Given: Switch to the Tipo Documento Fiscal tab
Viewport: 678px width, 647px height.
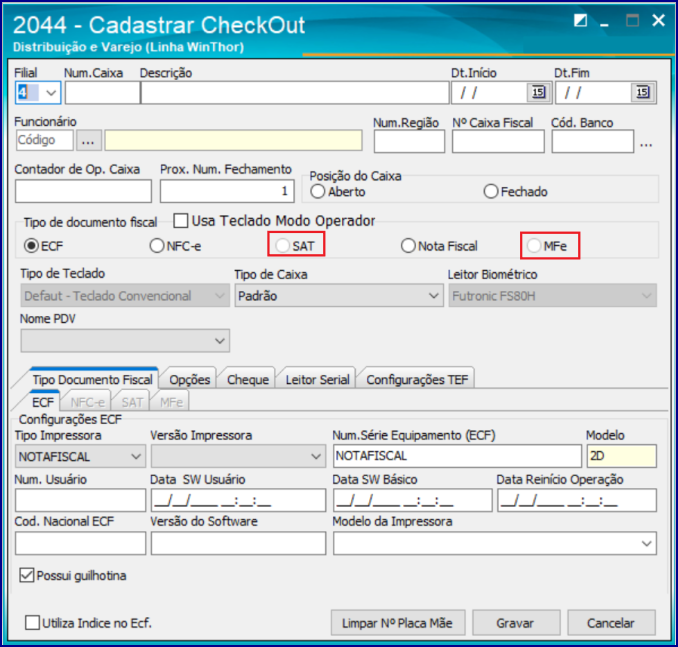Looking at the screenshot, I should coord(93,379).
